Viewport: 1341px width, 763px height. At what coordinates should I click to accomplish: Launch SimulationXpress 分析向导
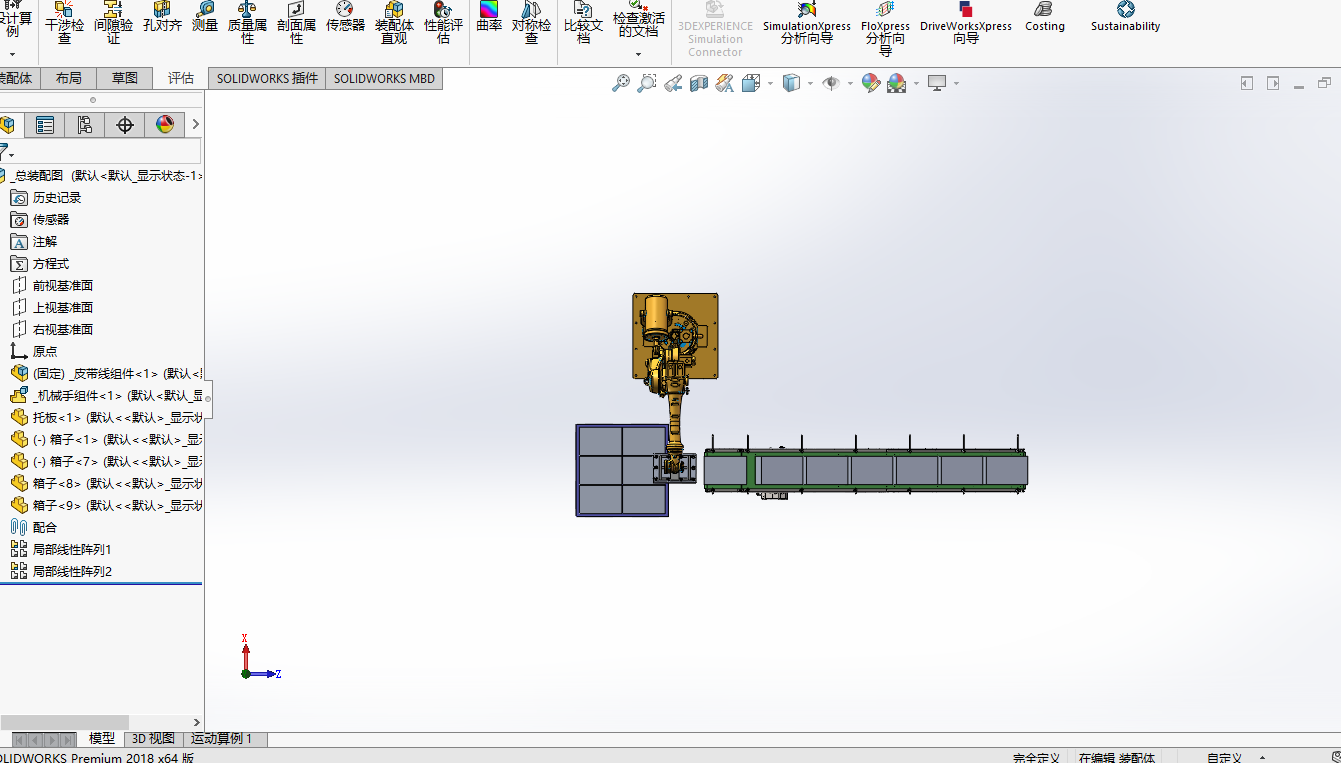(807, 22)
